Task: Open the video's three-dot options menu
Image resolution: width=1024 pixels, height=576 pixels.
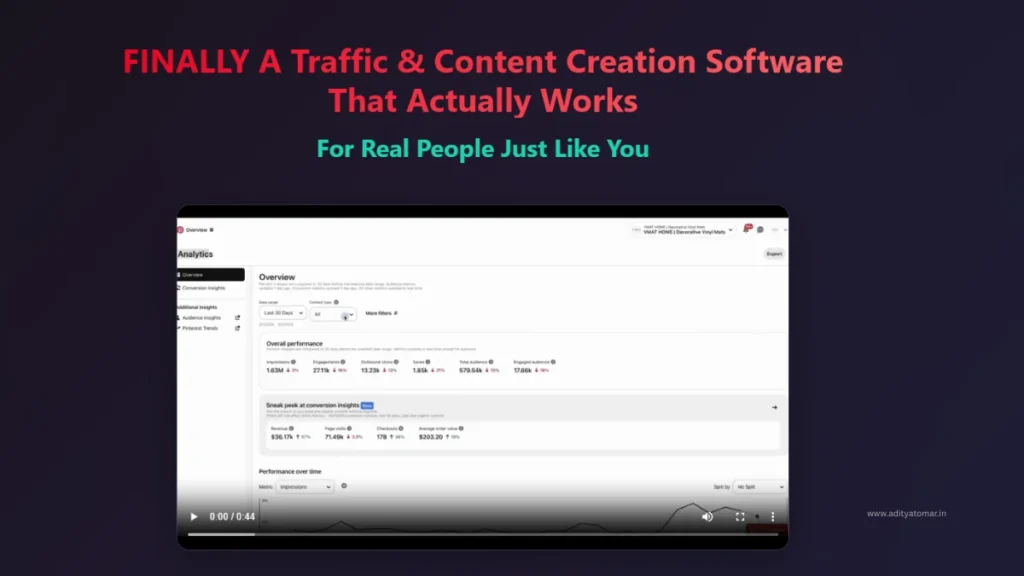Action: [x=772, y=517]
